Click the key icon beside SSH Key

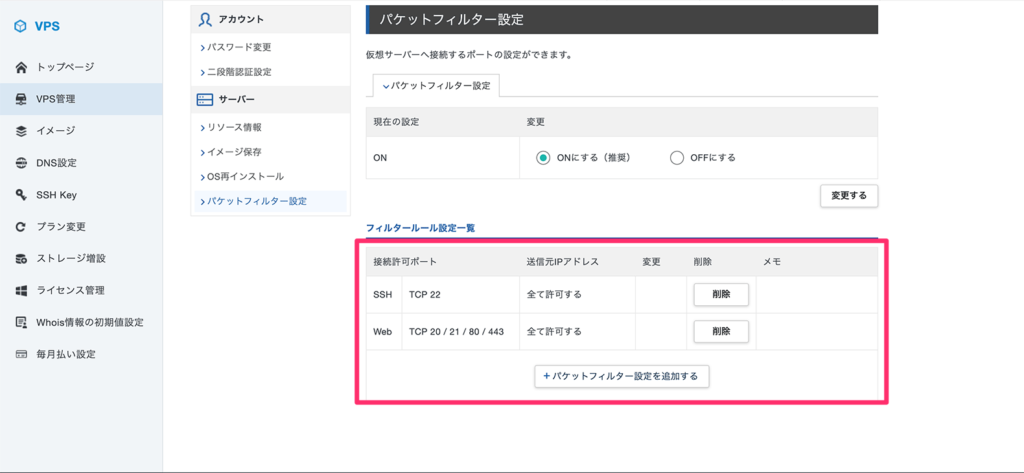click(22, 195)
